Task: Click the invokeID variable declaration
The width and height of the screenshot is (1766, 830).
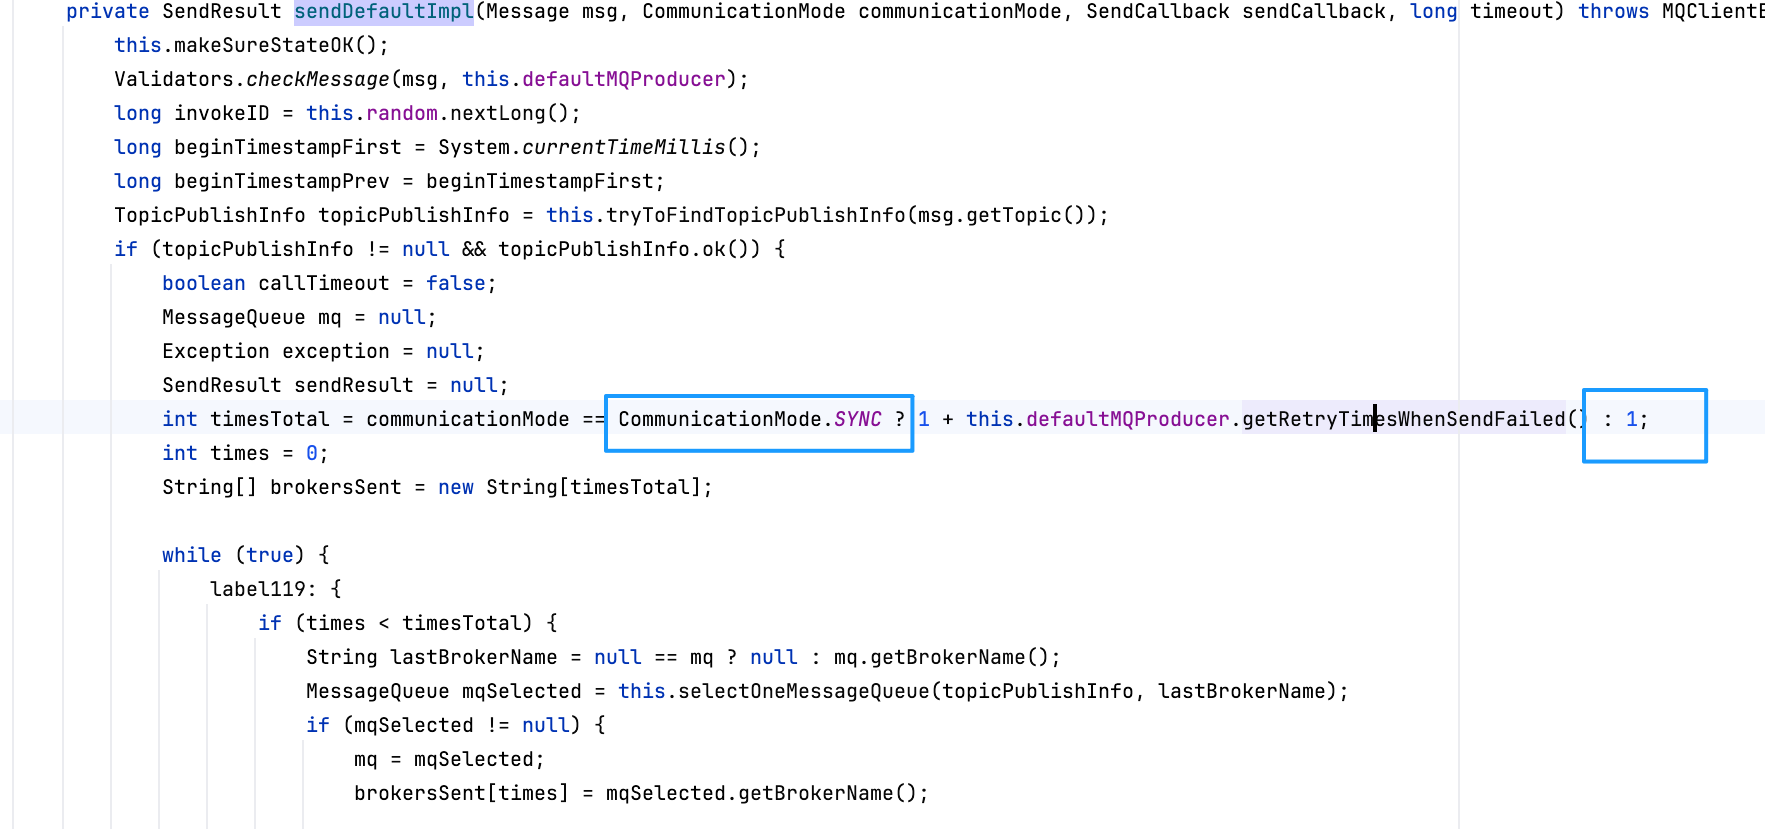Action: [x=222, y=114]
